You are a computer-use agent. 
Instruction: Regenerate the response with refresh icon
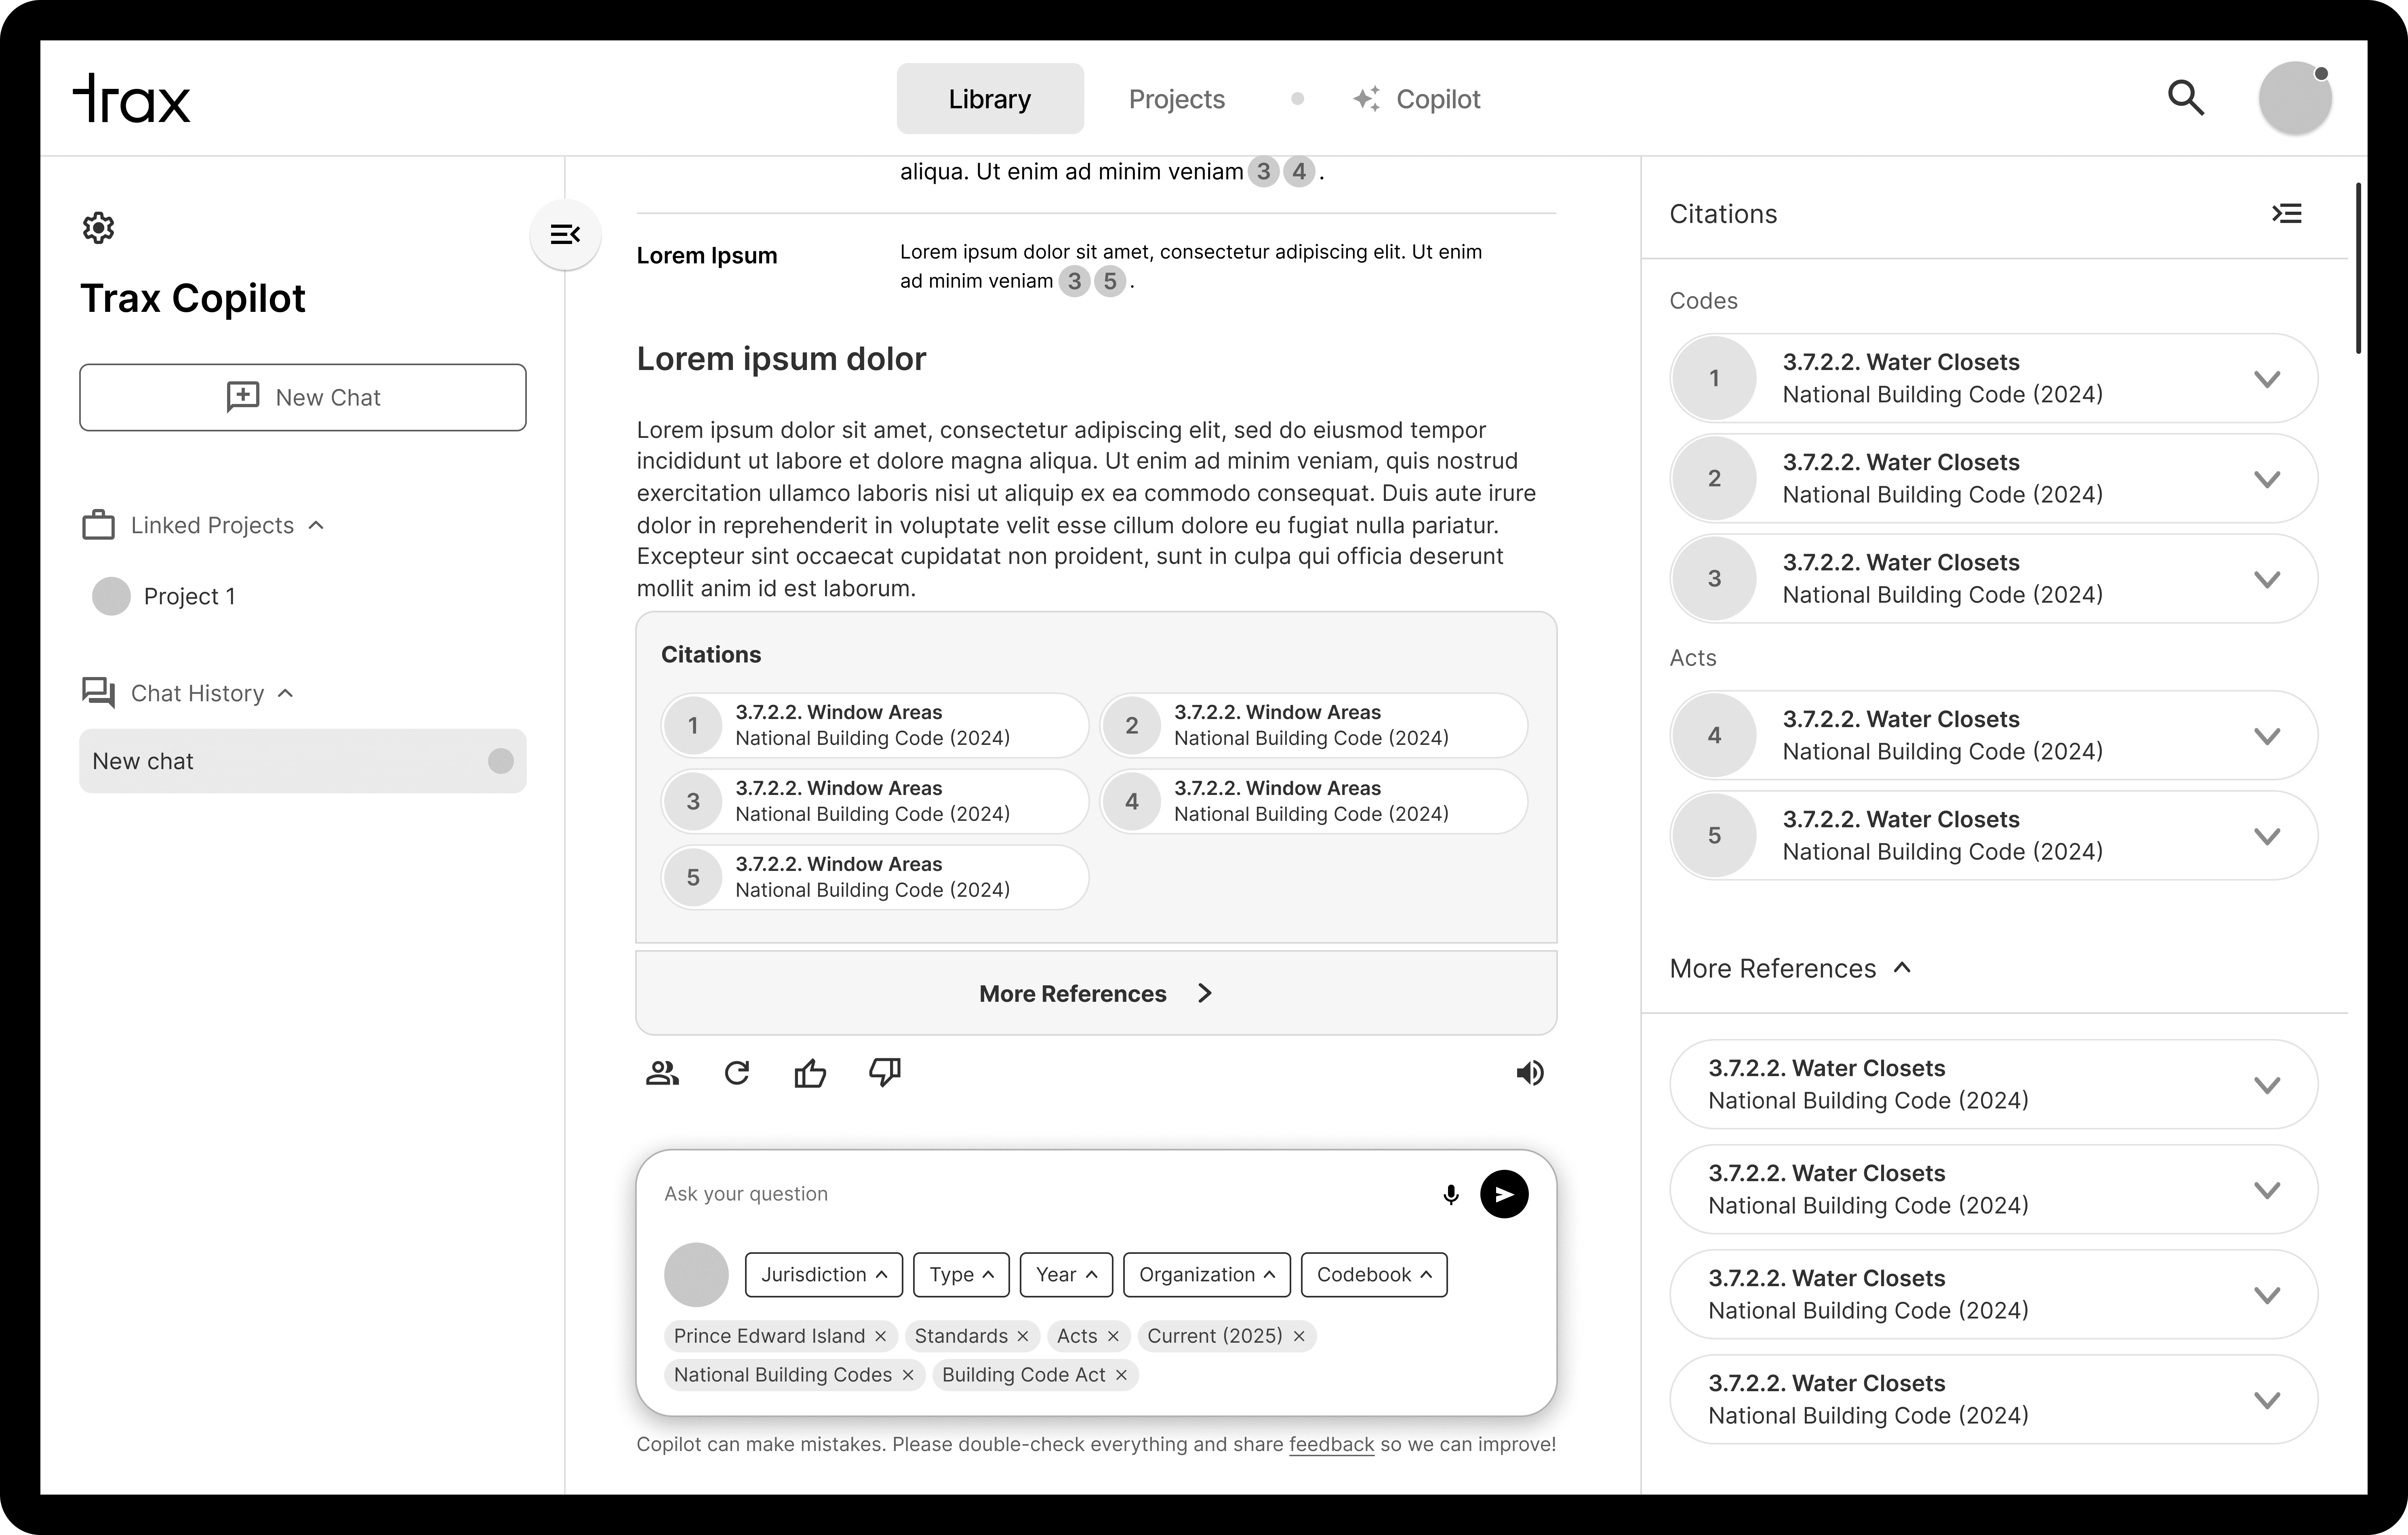(737, 1073)
